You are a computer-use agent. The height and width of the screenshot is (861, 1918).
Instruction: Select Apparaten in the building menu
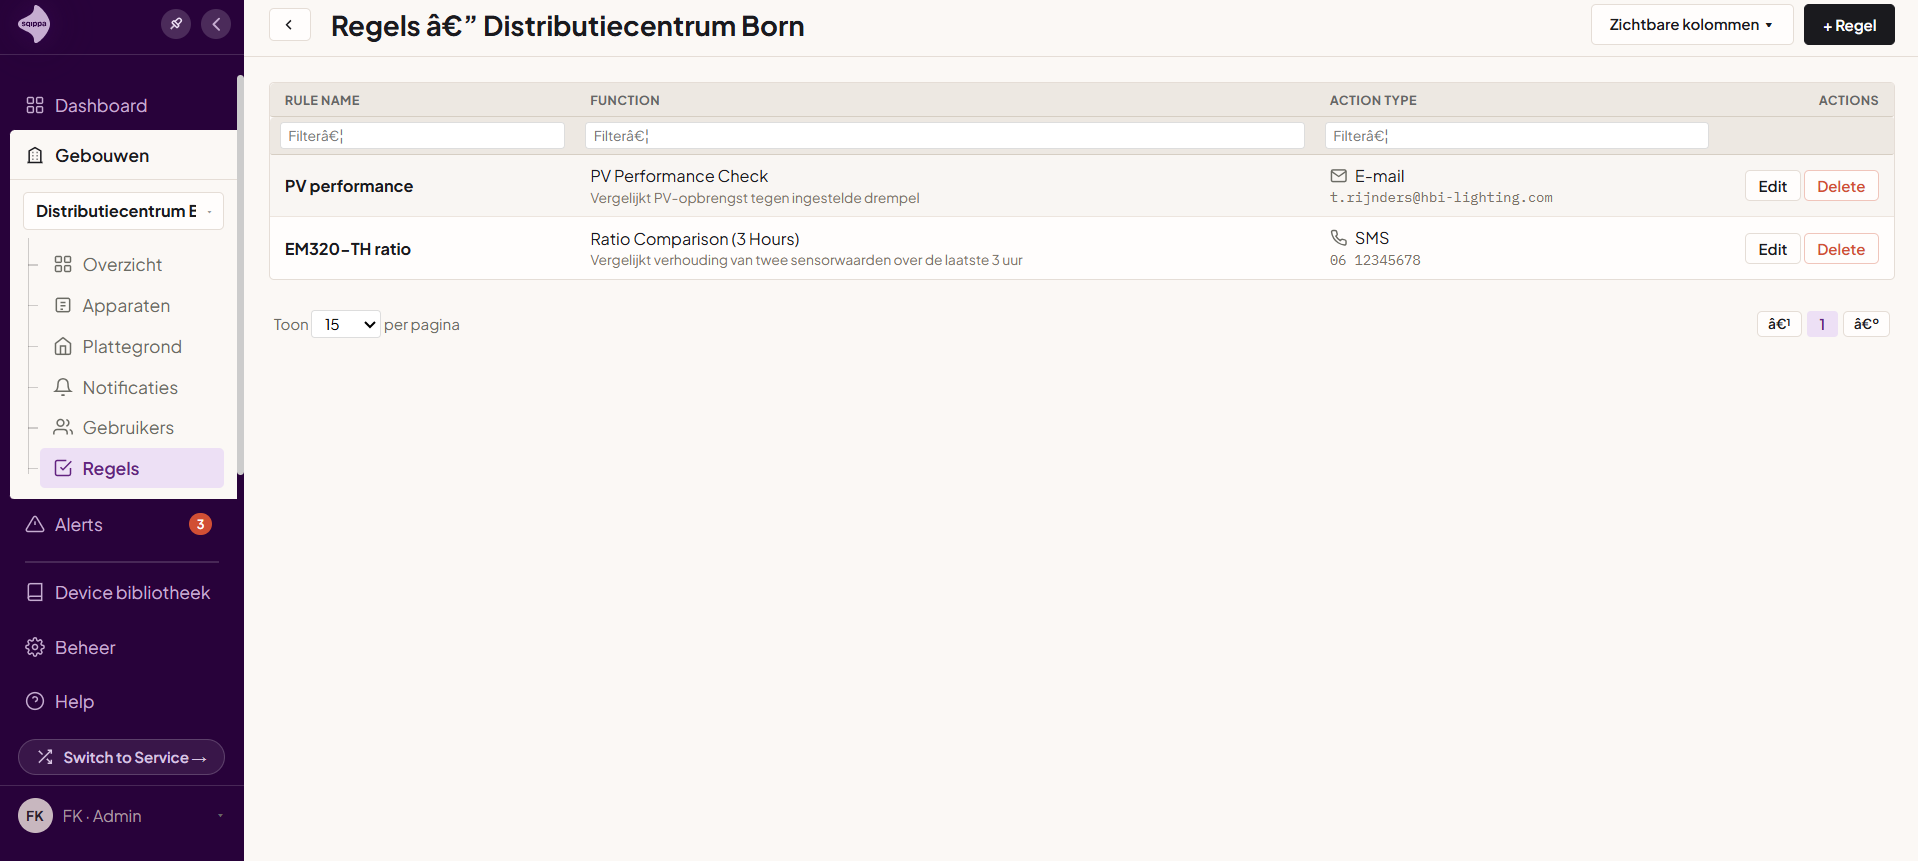pos(126,306)
